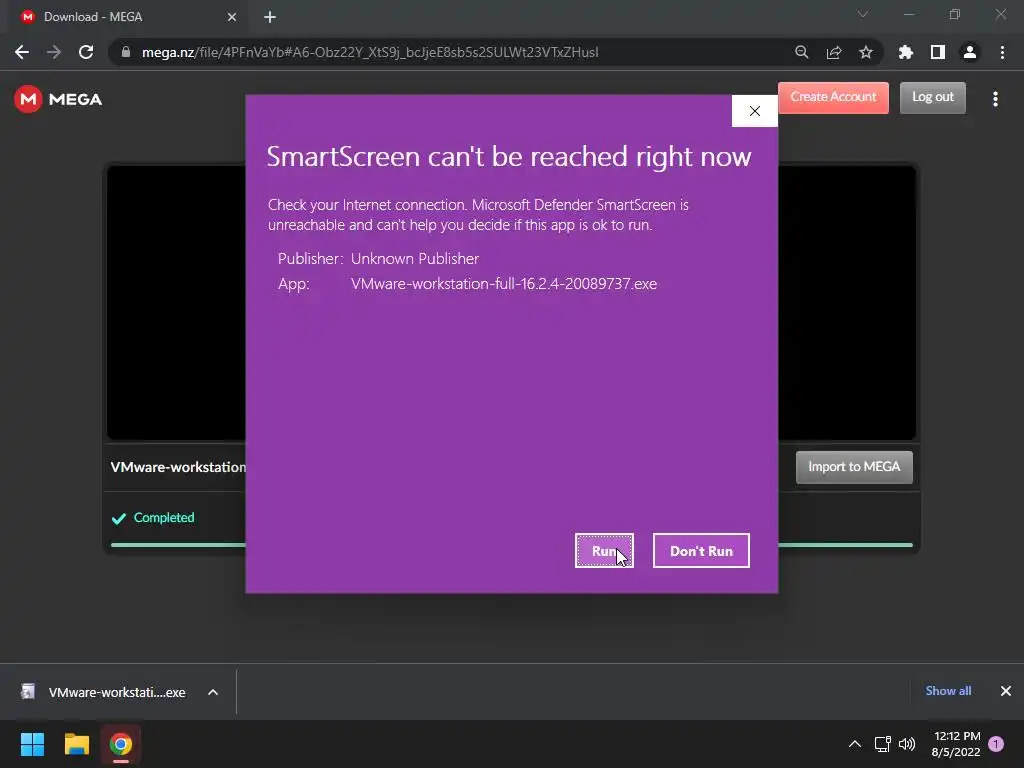This screenshot has width=1024, height=768.
Task: Click the Create Account button
Action: (x=833, y=97)
